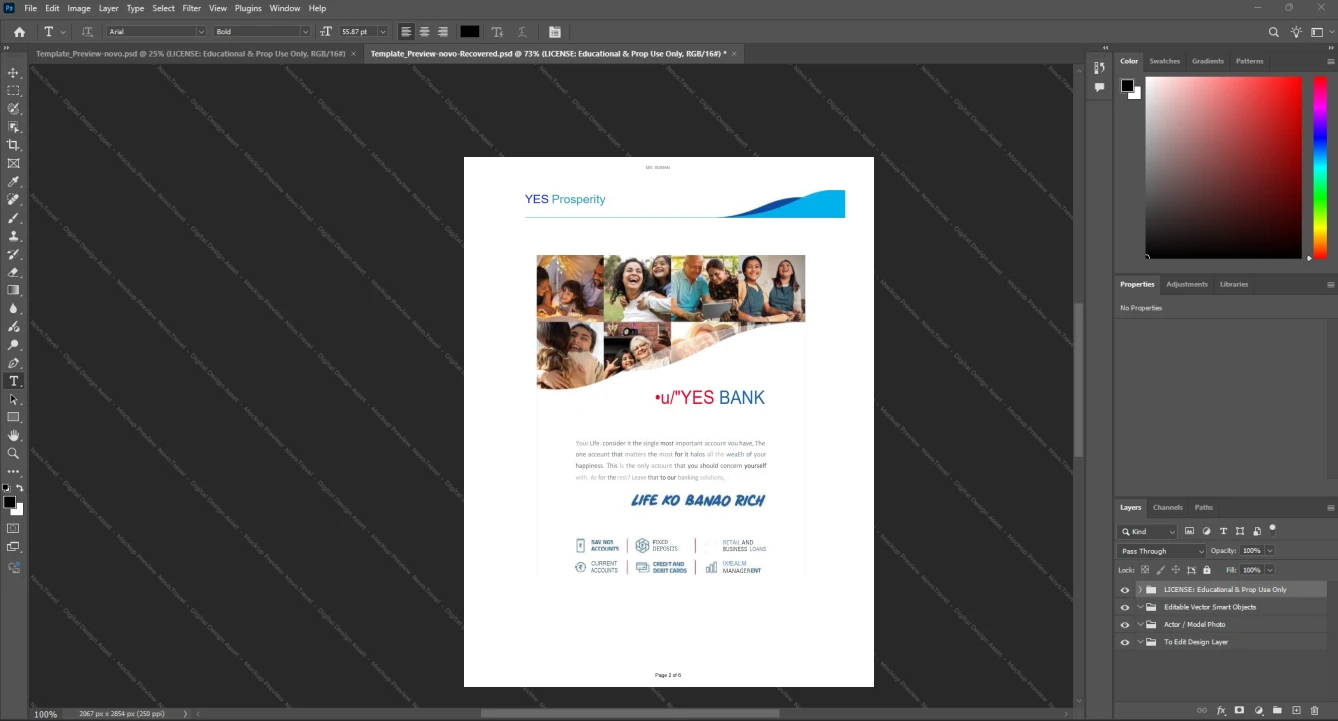Collapse the Actor / Model Photo group
The image size is (1338, 721).
[1140, 625]
